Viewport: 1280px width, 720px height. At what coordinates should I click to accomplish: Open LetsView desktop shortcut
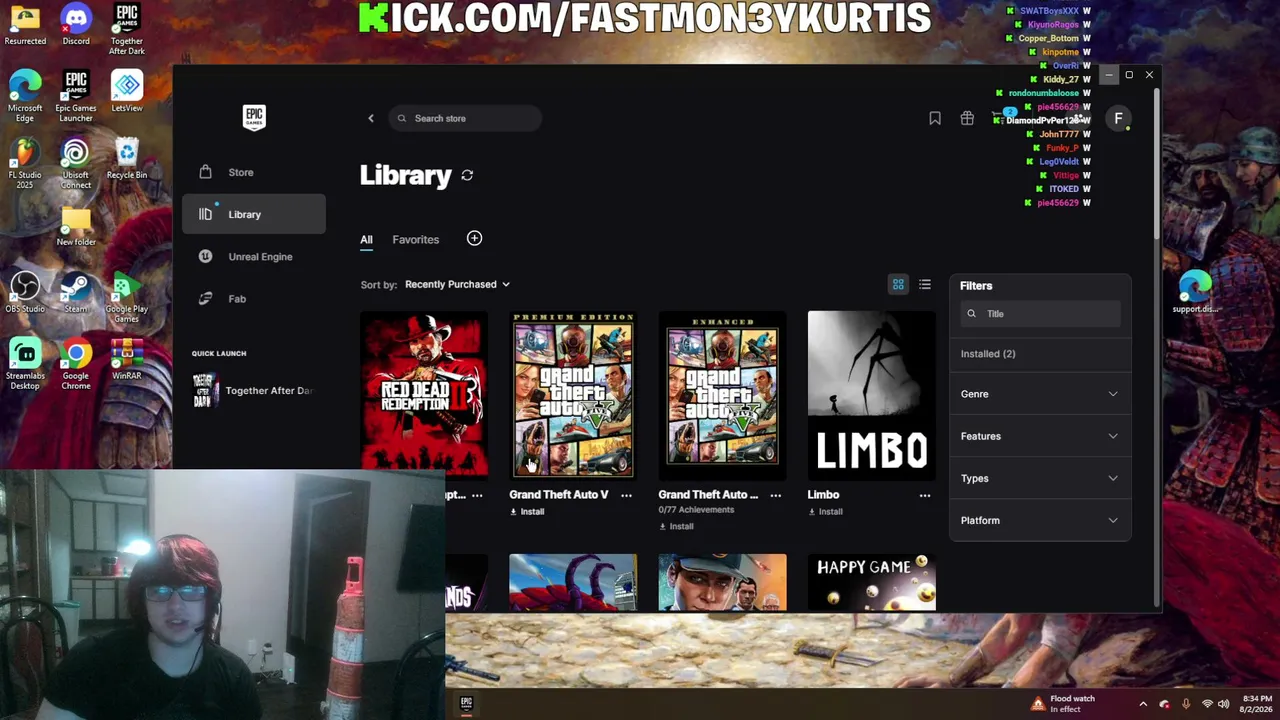tap(127, 92)
